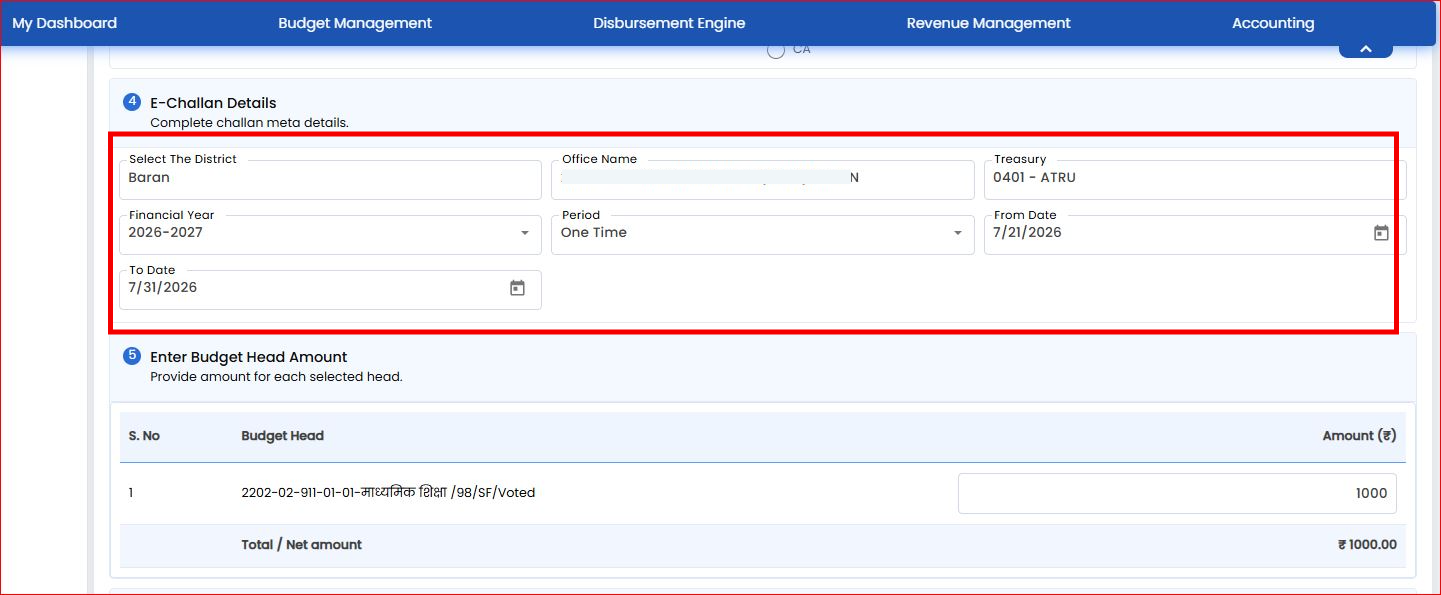The height and width of the screenshot is (595, 1441).
Task: Click the To Date value 7/31/2026
Action: coord(163,288)
